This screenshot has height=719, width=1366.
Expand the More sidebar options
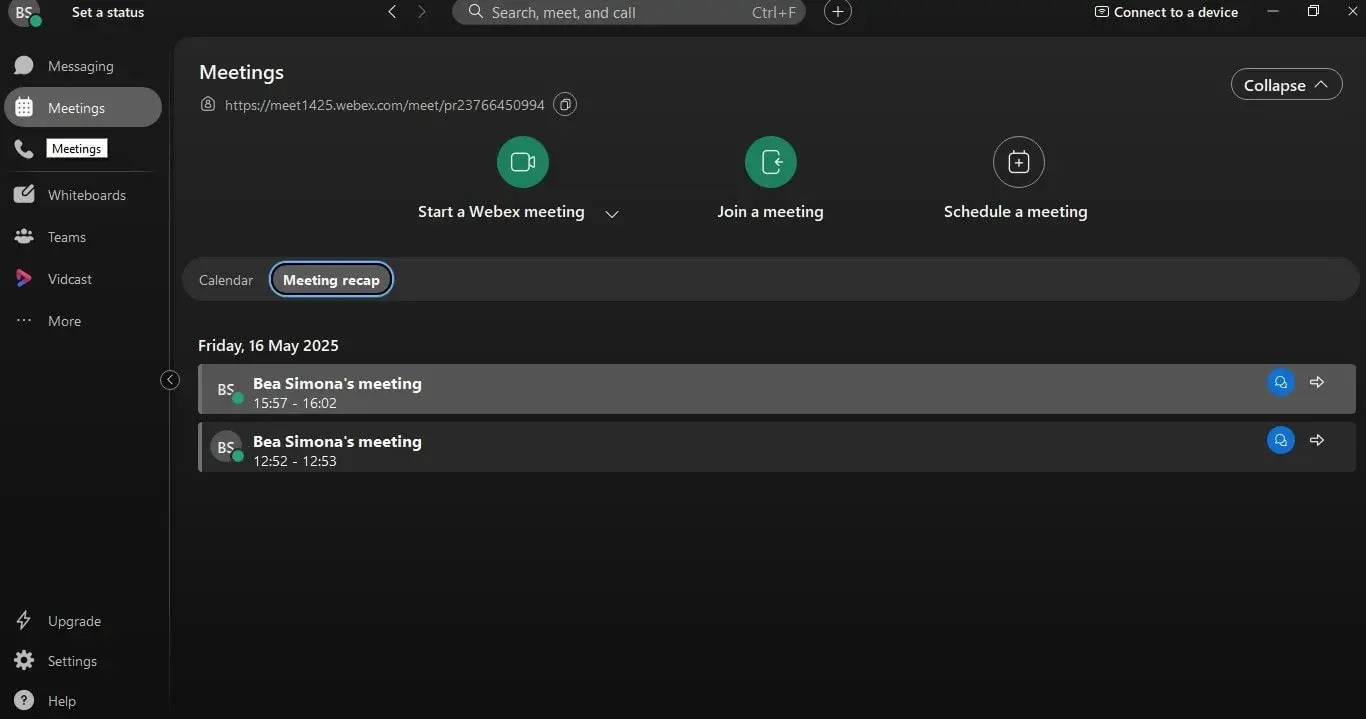tap(64, 321)
